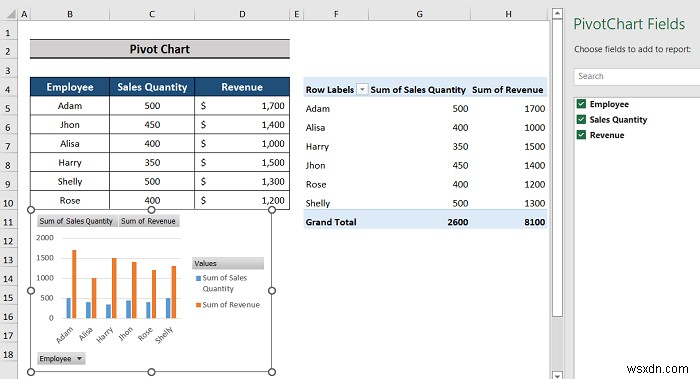Image resolution: width=700 pixels, height=379 pixels.
Task: Click Harry's orange revenue bar in chart
Action: coord(114,288)
